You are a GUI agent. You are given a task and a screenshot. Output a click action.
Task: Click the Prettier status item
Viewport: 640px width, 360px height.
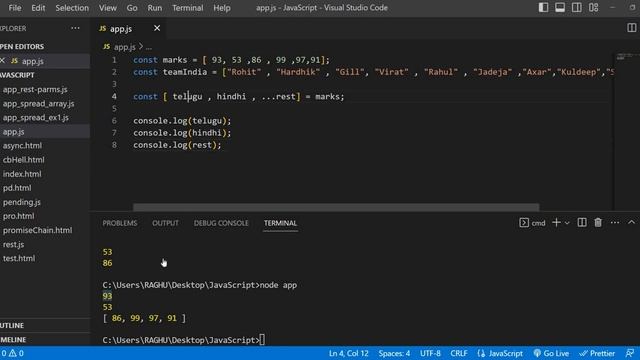pyautogui.click(x=597, y=353)
